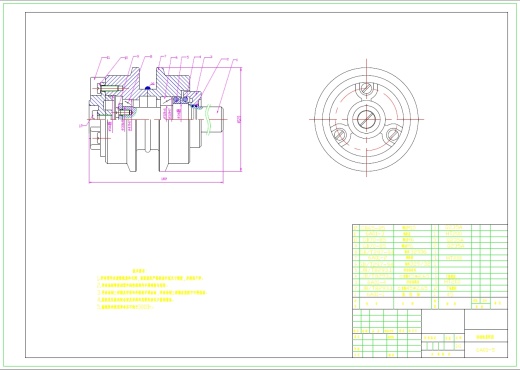This screenshot has width=520, height=370.
Task: Select the vertical overall diameter dimension line
Action: [241, 119]
